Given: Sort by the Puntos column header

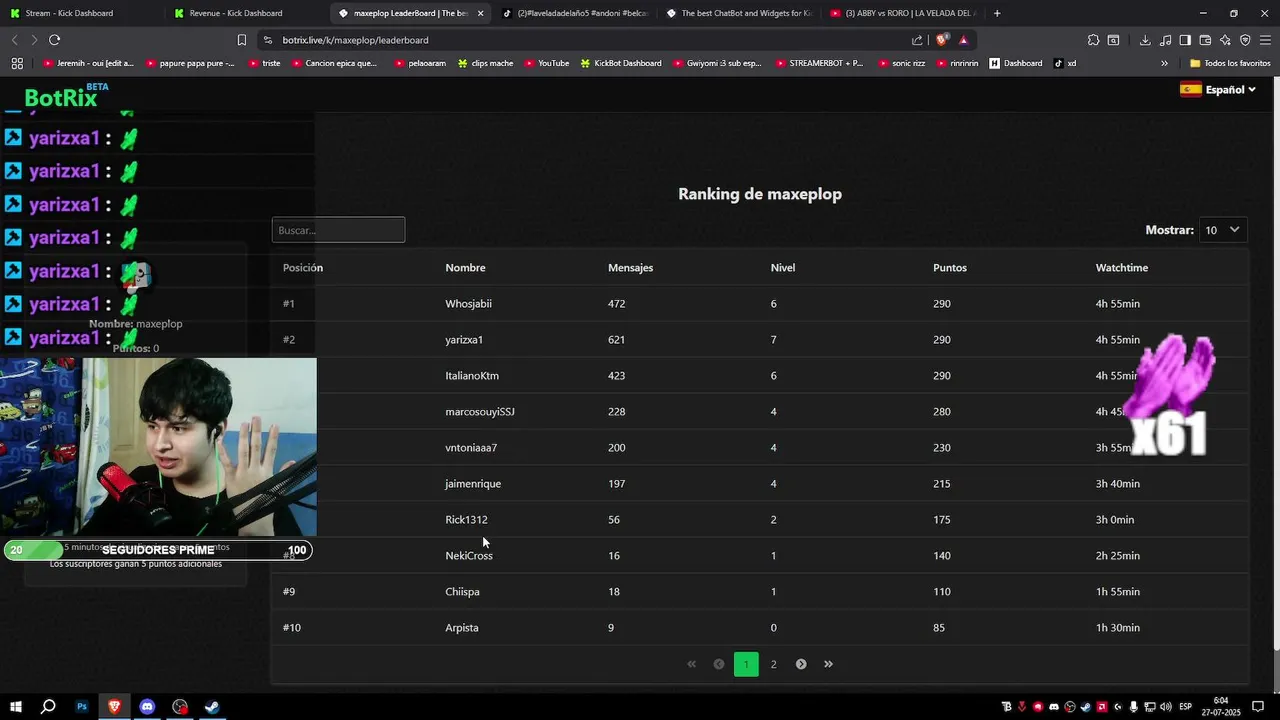Looking at the screenshot, I should coord(950,268).
